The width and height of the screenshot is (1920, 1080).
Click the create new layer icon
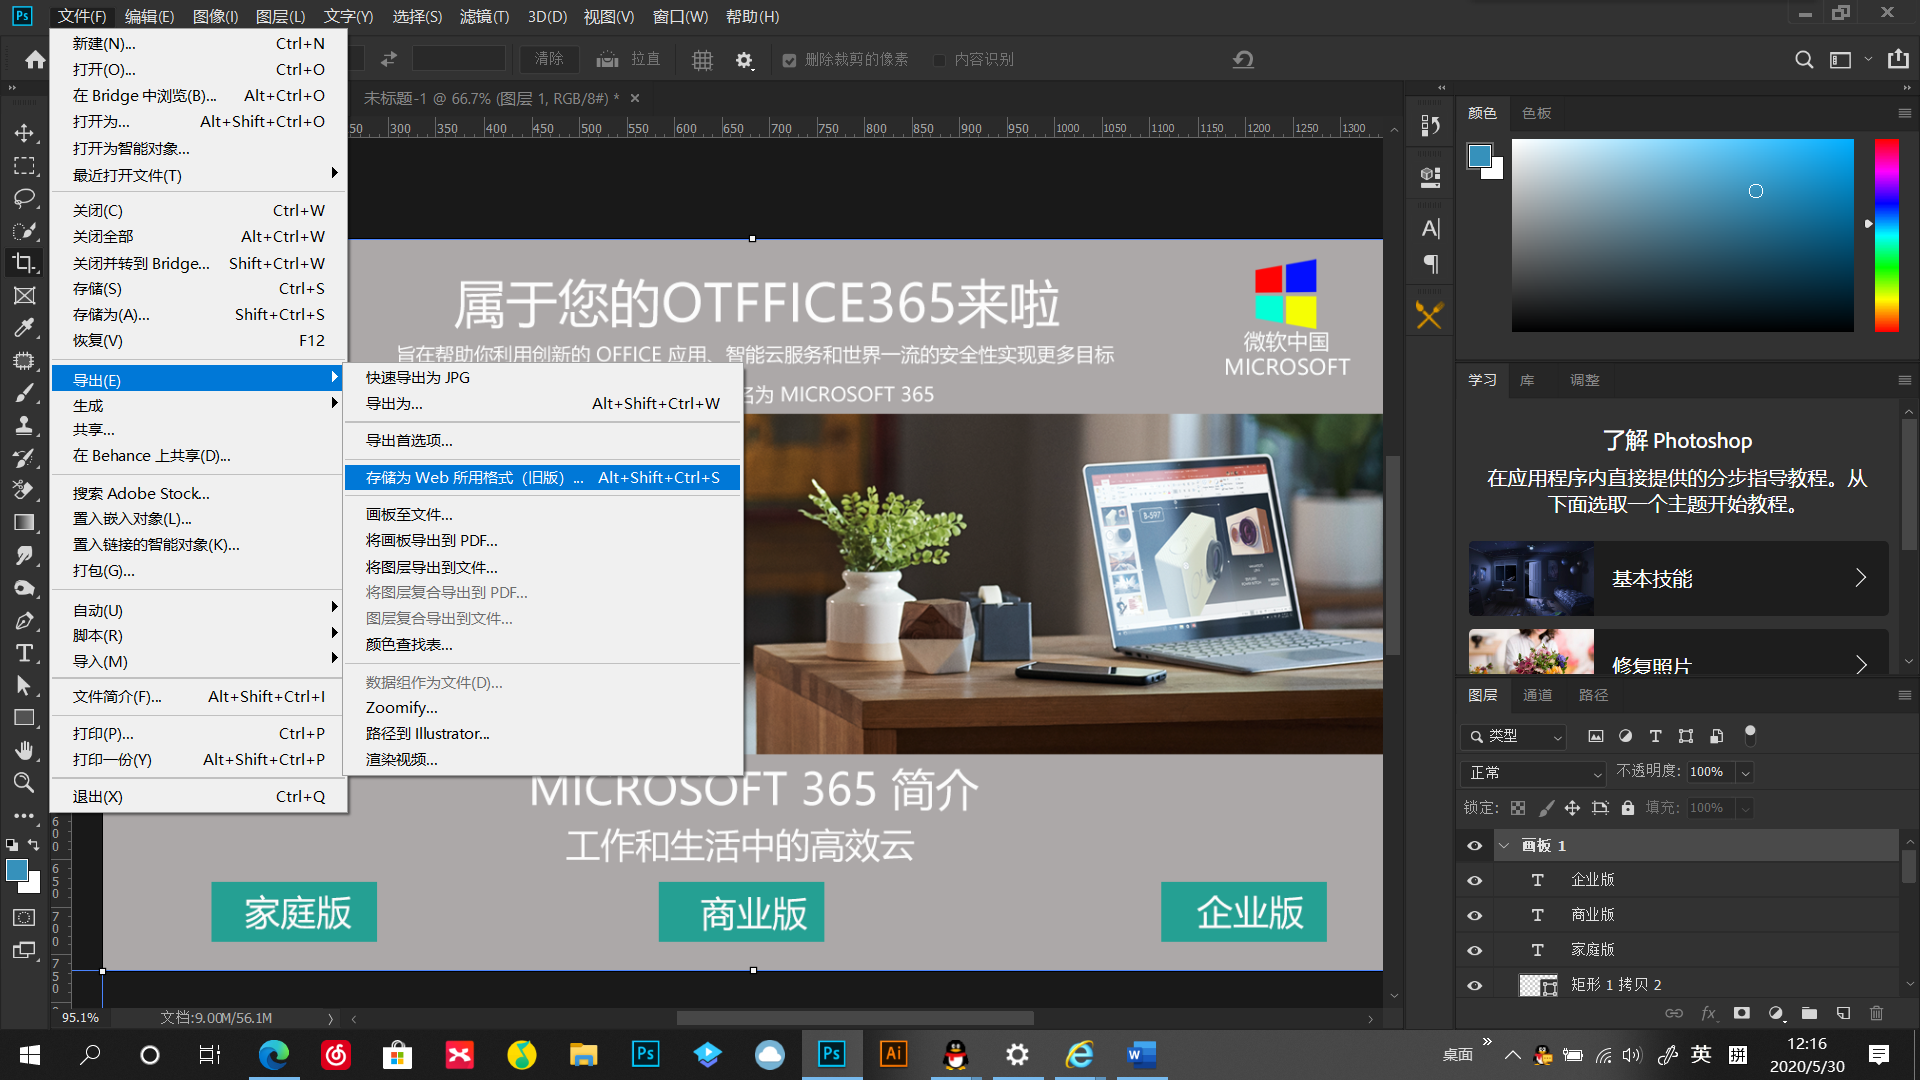[1843, 1013]
